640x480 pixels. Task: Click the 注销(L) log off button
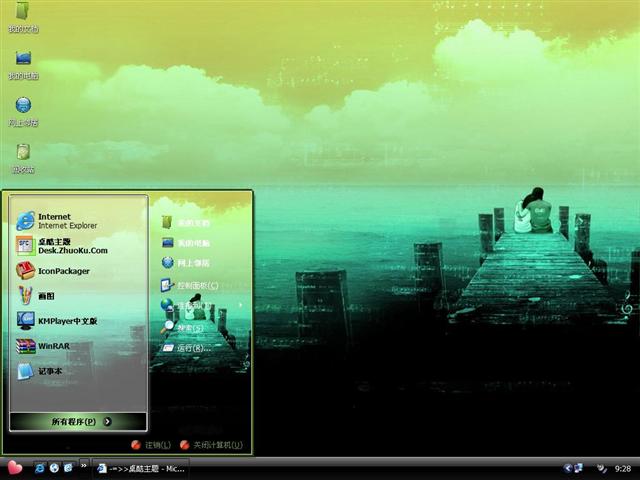click(151, 445)
